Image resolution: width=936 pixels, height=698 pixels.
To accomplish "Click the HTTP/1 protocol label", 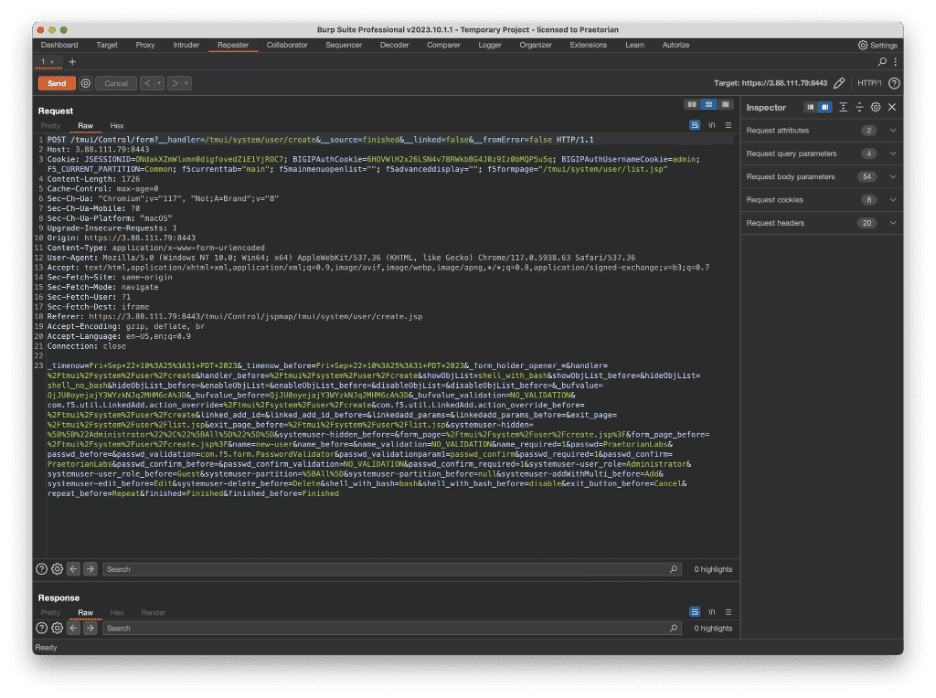I will (x=869, y=83).
